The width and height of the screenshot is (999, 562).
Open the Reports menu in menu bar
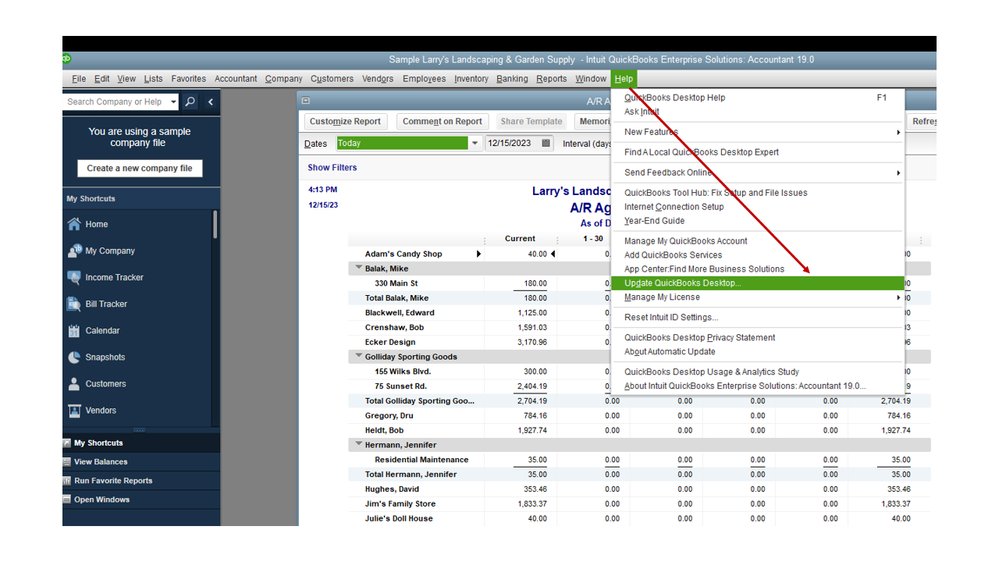tap(551, 79)
